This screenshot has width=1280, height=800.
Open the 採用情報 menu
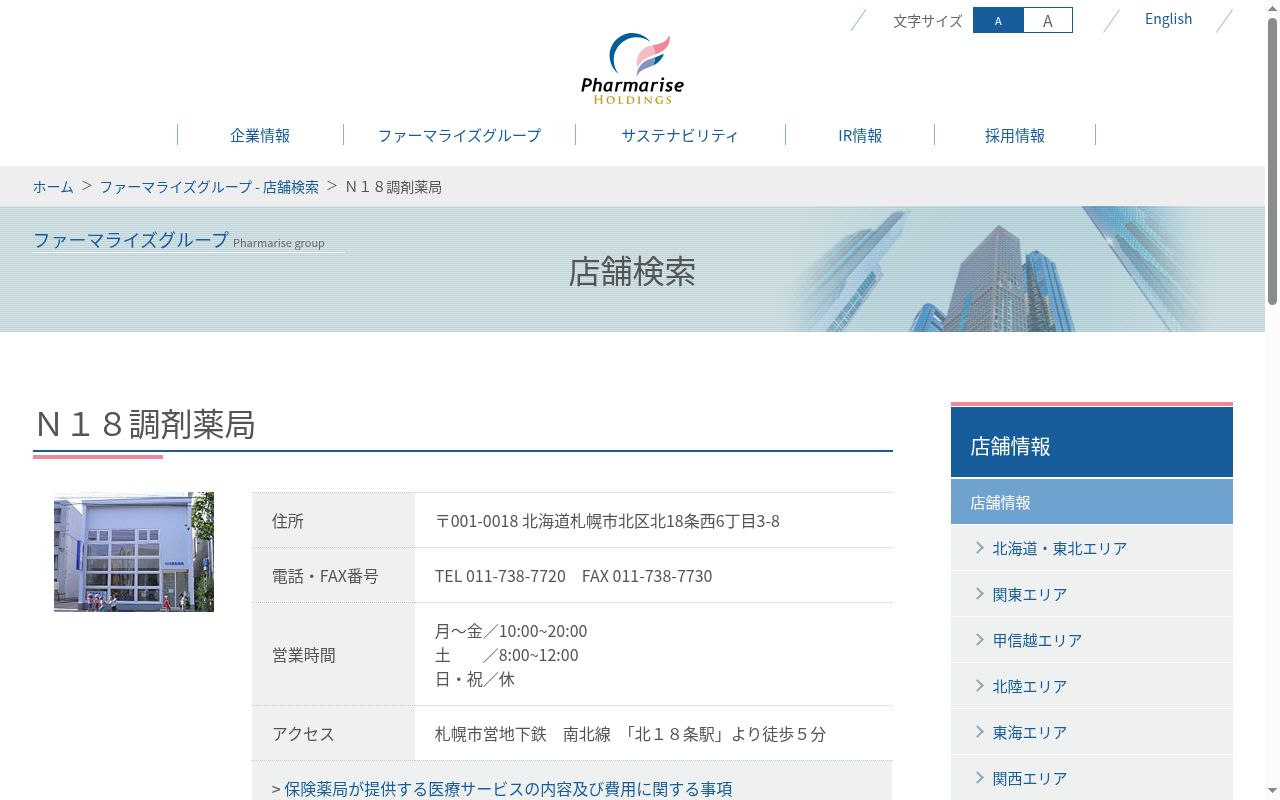coord(1015,135)
